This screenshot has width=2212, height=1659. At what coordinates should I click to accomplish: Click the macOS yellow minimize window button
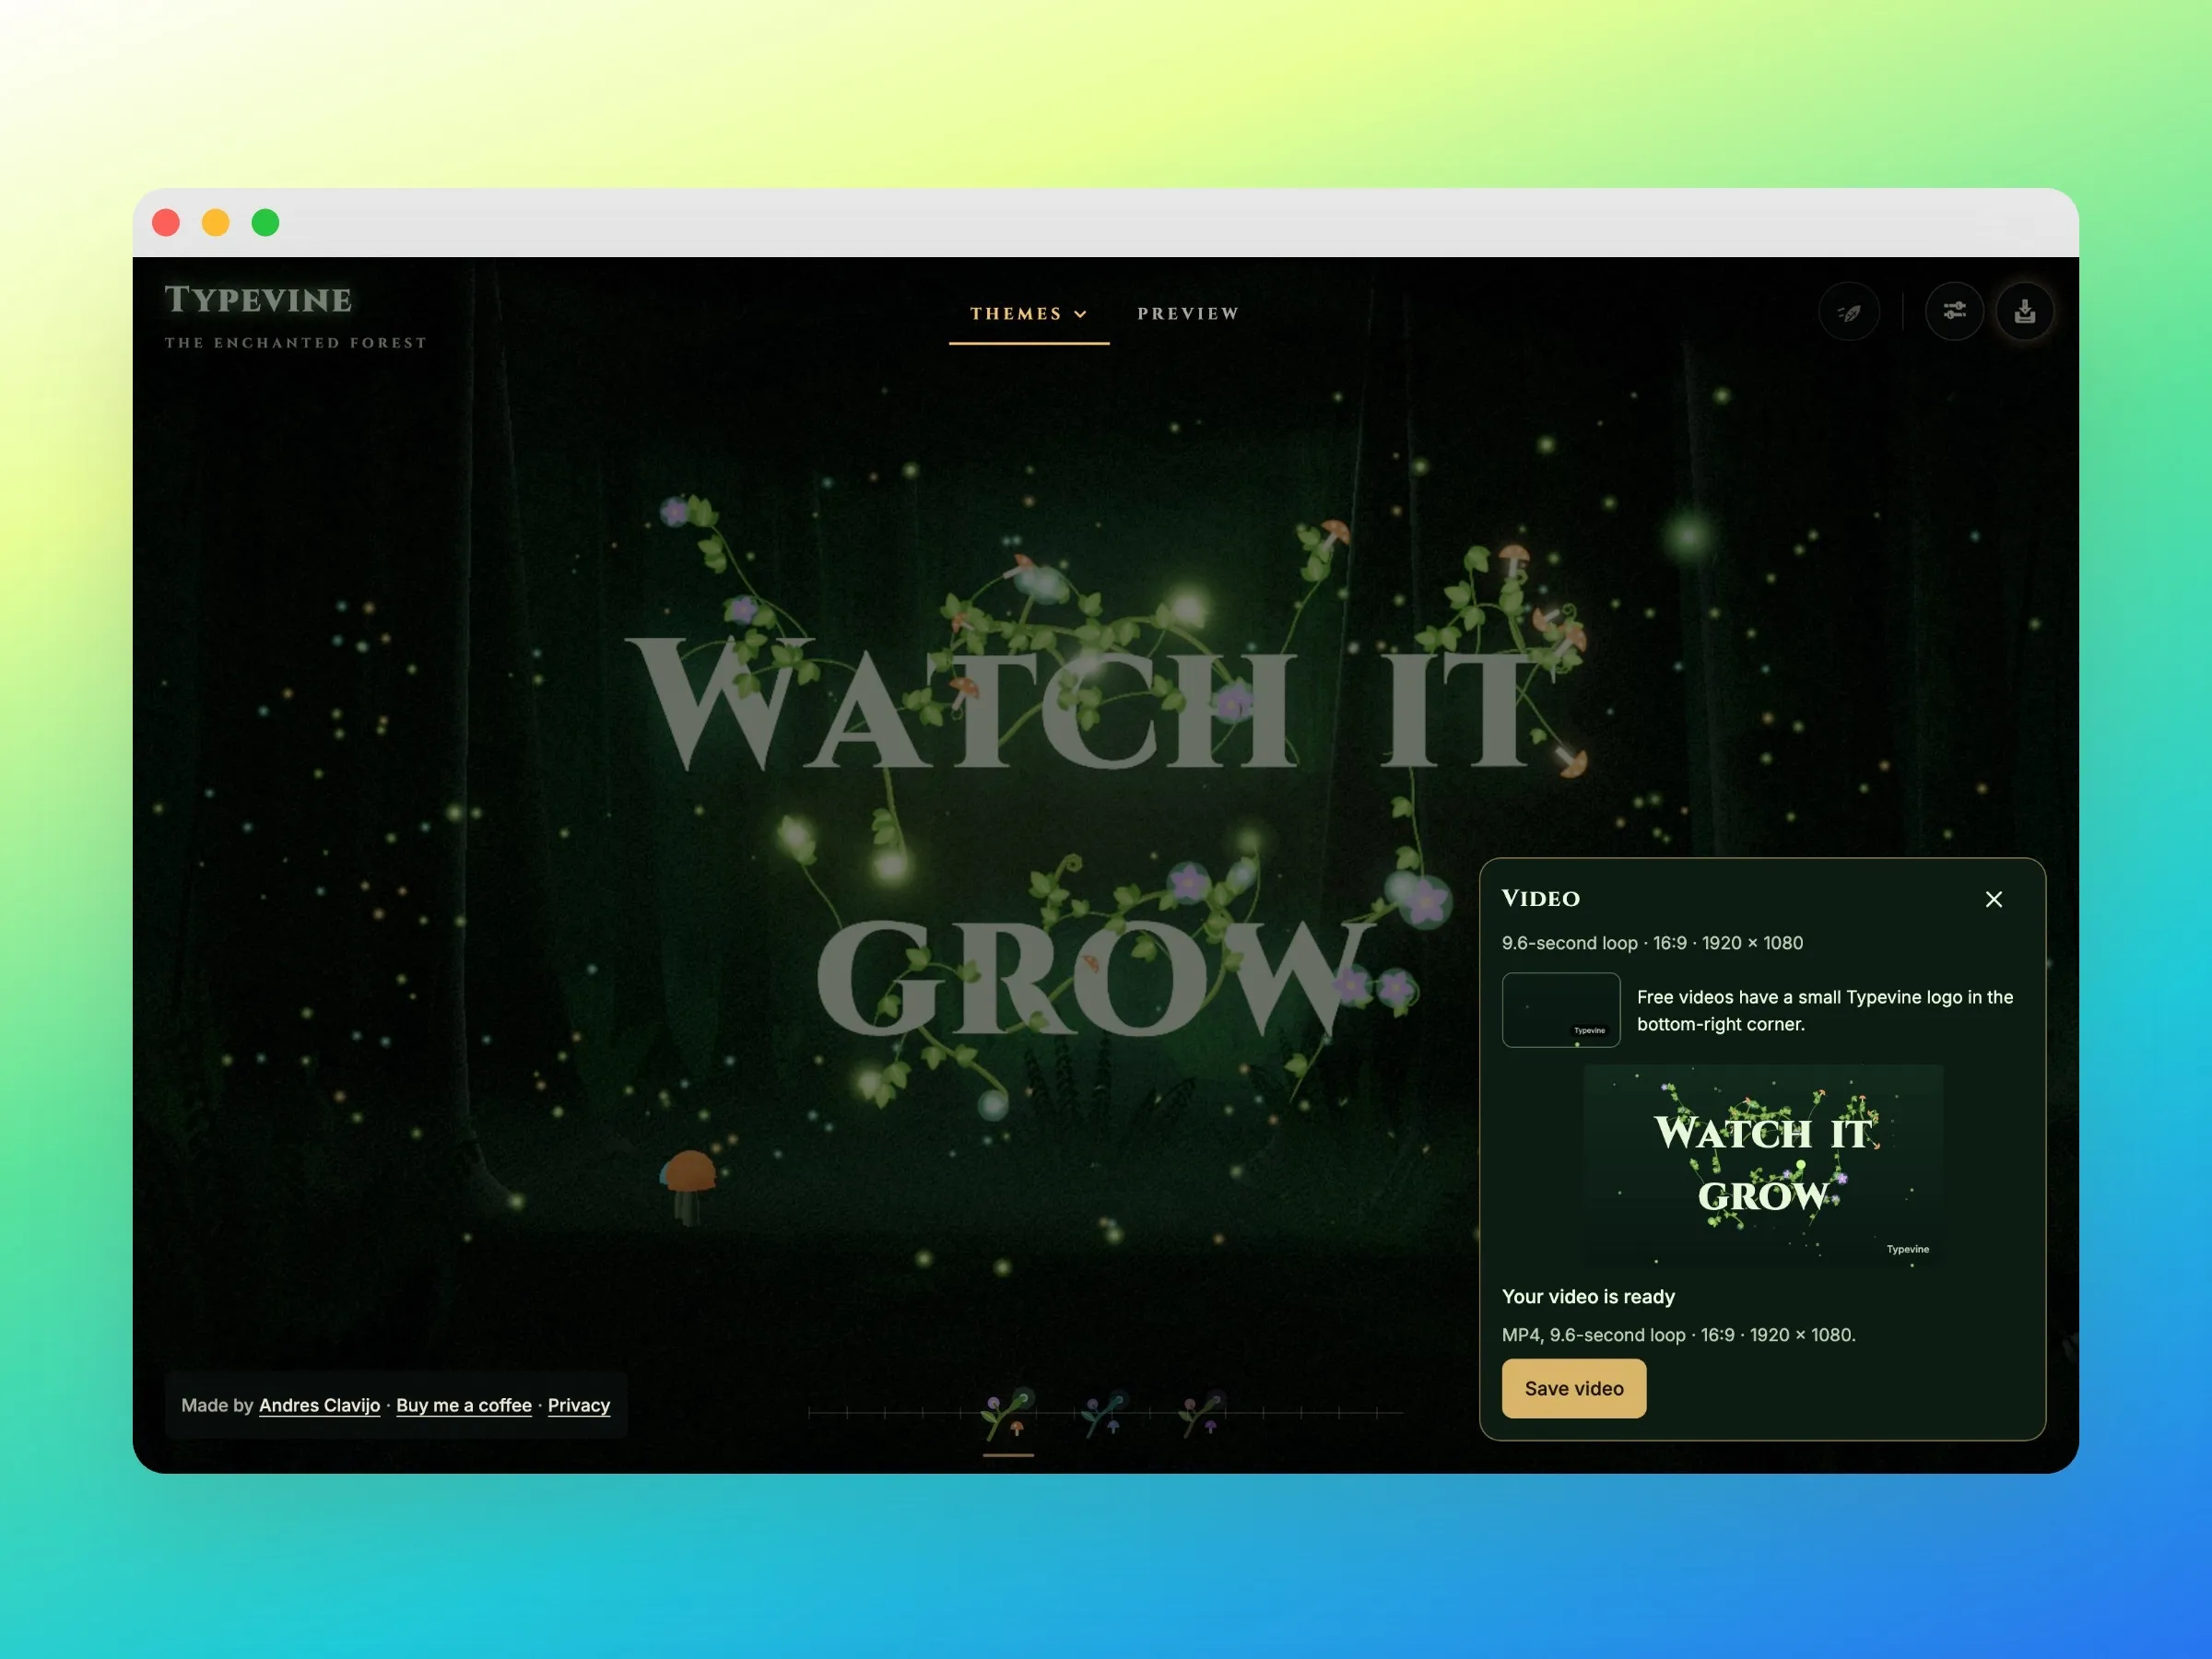tap(216, 222)
